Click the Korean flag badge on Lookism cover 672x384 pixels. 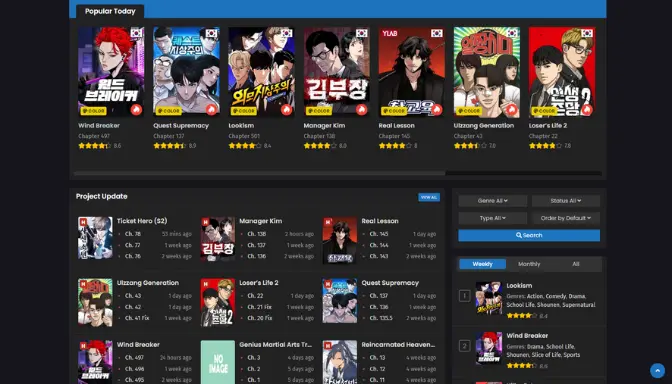[x=286, y=33]
